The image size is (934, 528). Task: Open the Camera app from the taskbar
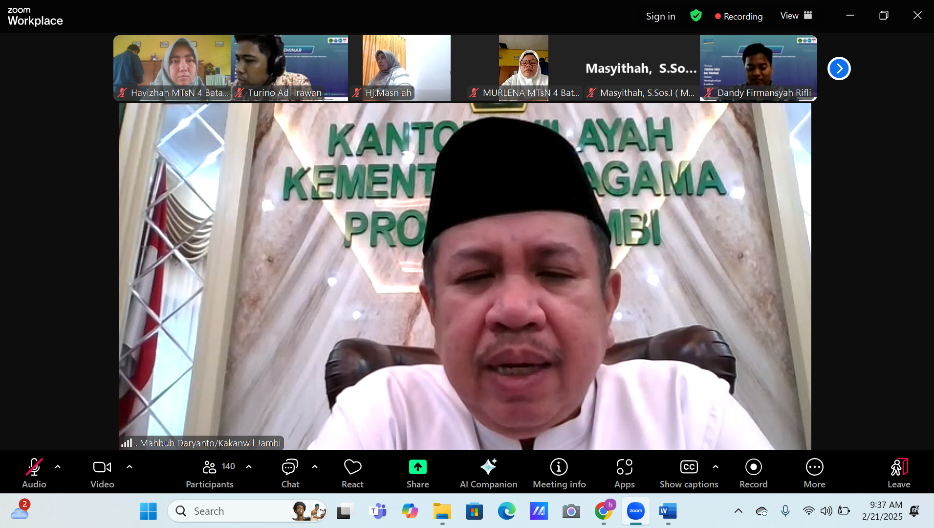pyautogui.click(x=571, y=511)
